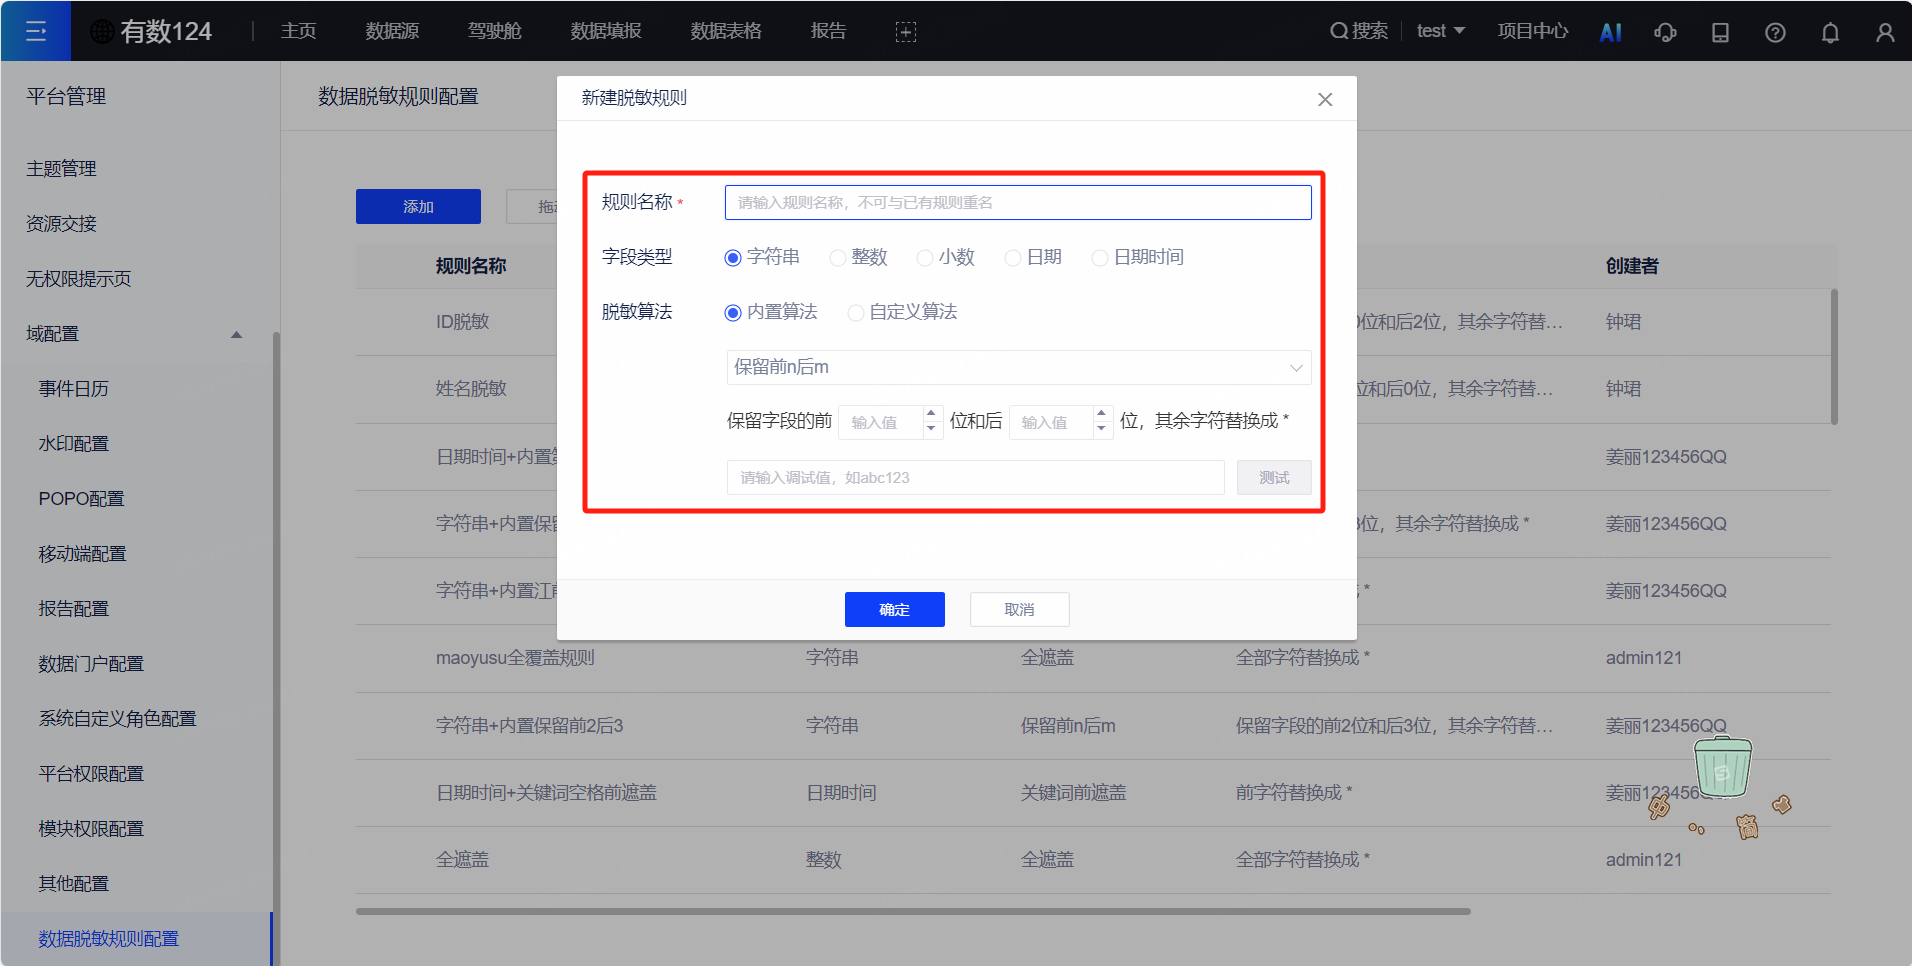Screen dimensions: 1912x966
Task: Confirm the new rule with 确定 button
Action: 894,609
